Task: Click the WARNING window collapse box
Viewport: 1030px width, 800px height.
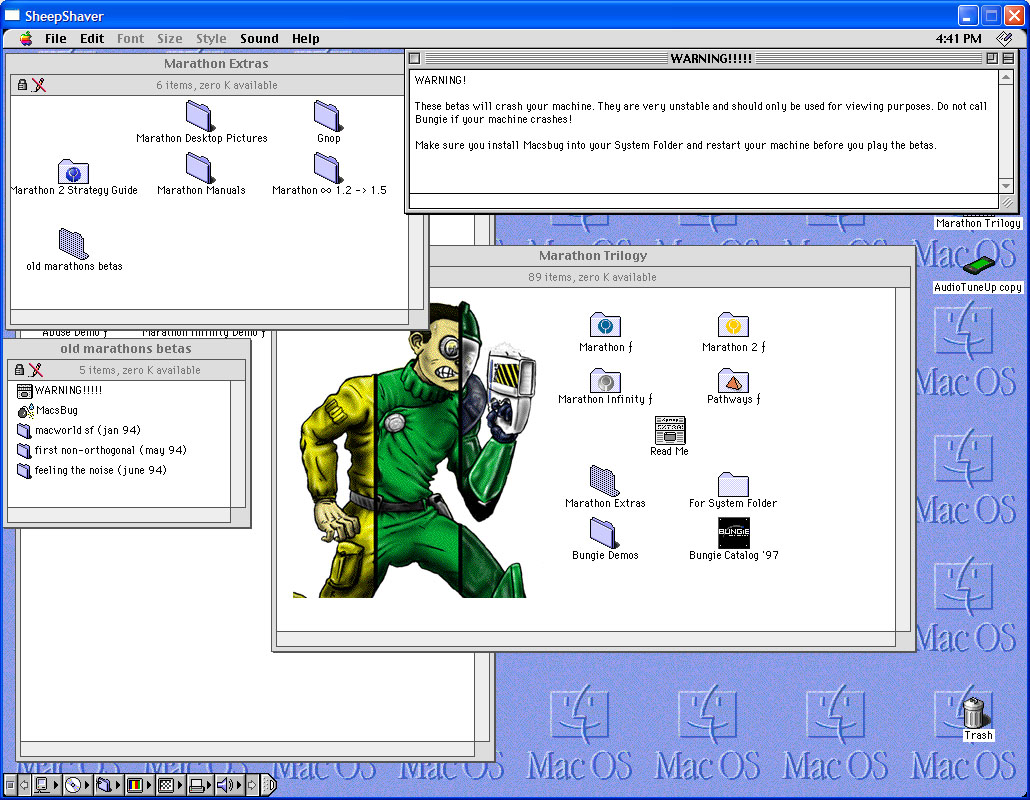Action: coord(1007,59)
